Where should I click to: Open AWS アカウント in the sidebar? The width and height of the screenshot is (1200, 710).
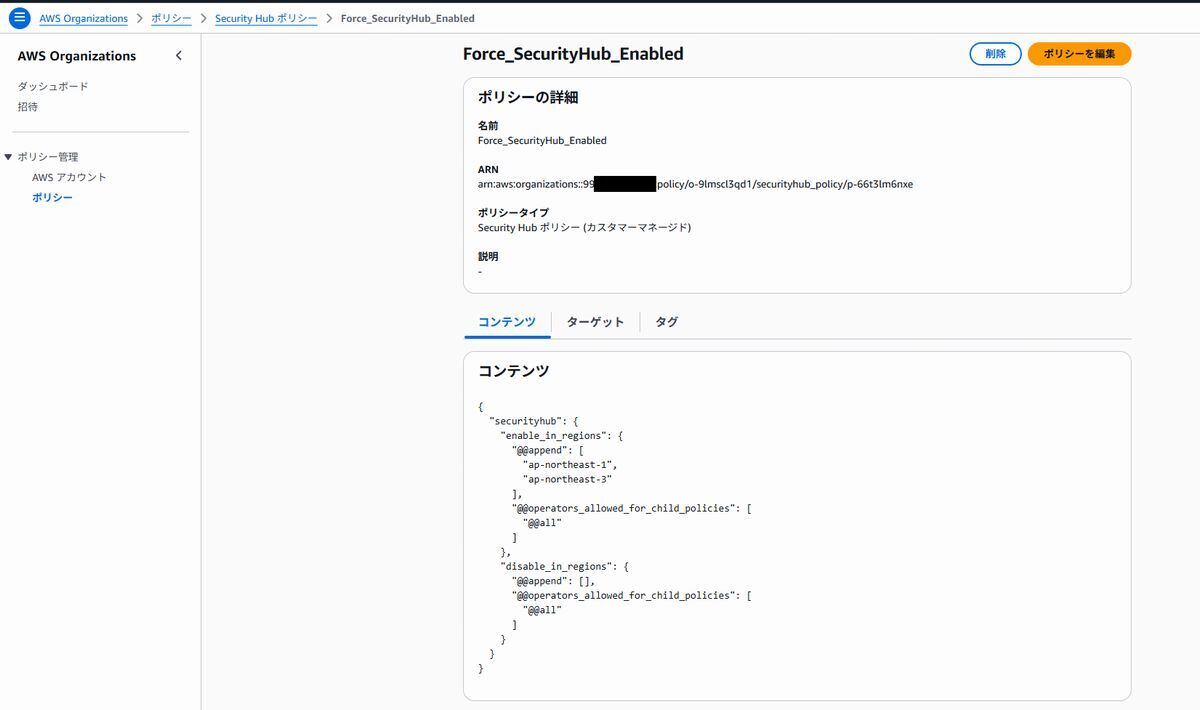pos(69,177)
